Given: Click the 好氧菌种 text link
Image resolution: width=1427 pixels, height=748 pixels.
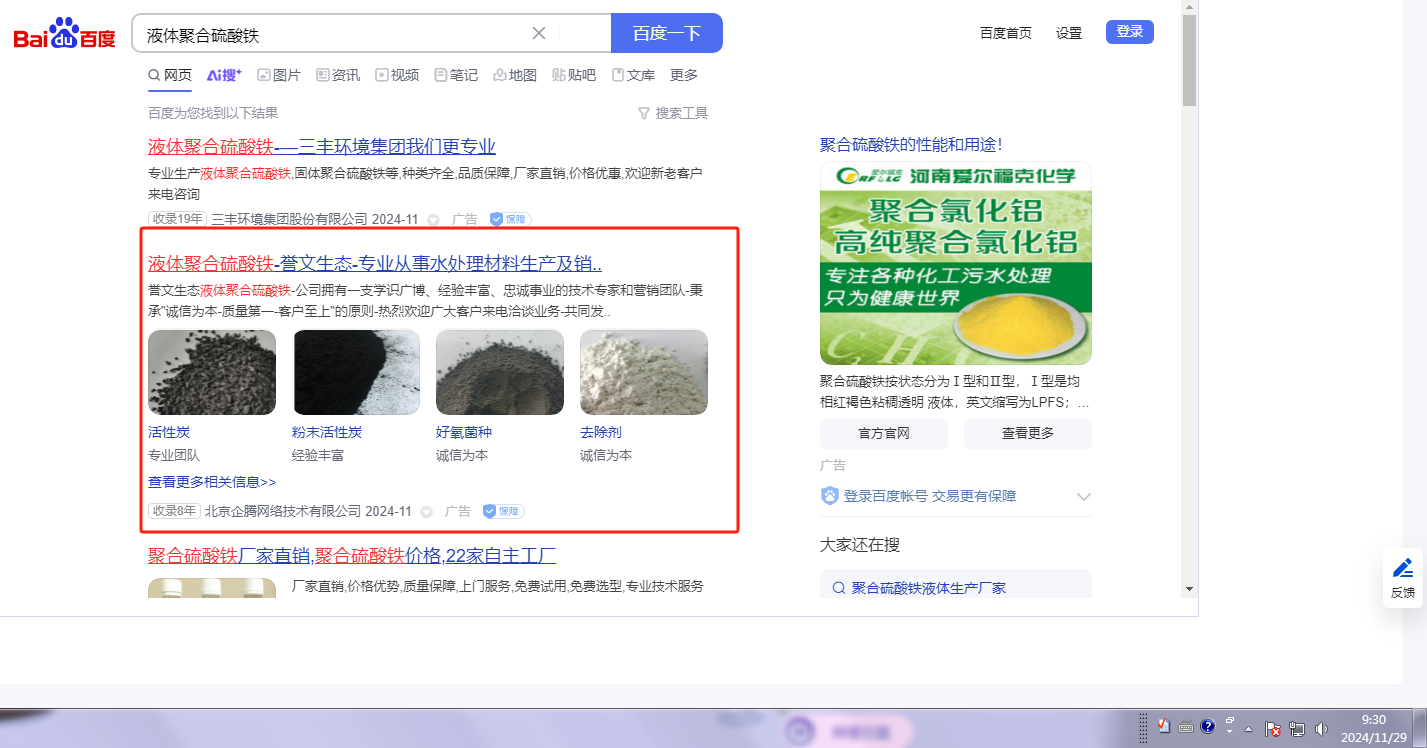Looking at the screenshot, I should [x=464, y=432].
